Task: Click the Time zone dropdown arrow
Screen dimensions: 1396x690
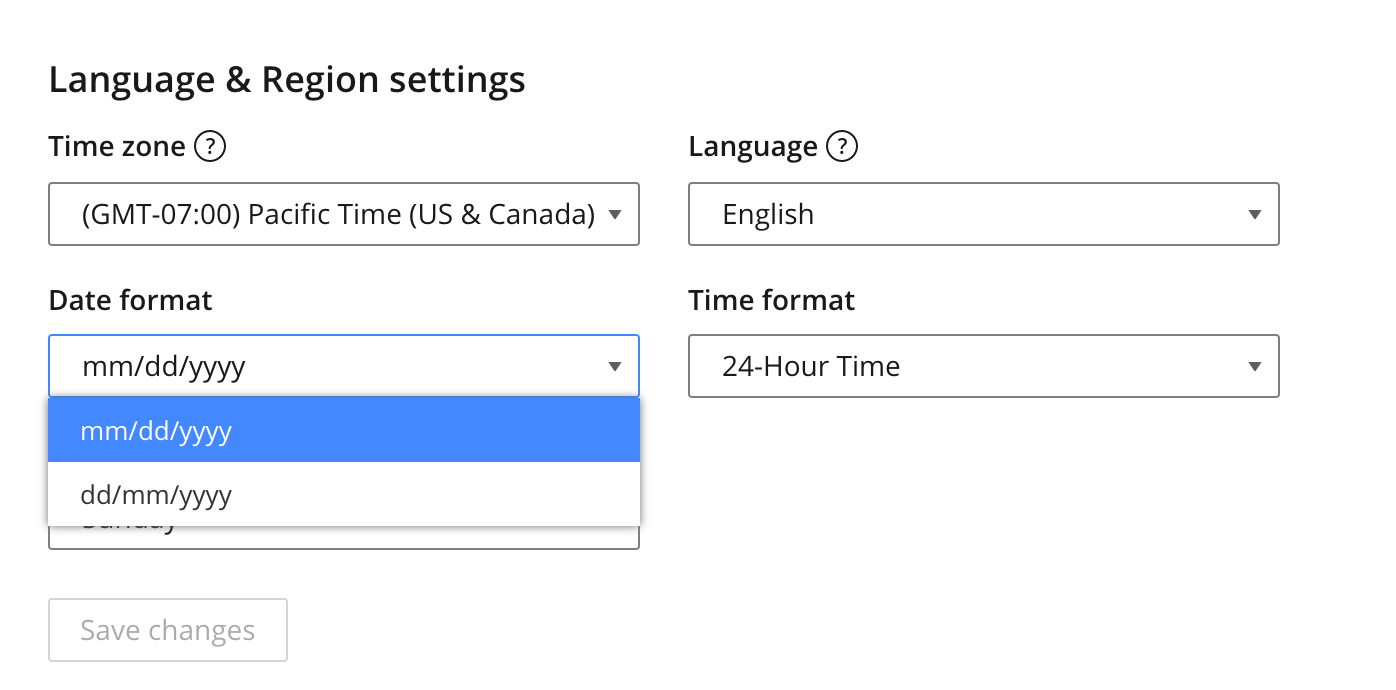Action: point(615,214)
